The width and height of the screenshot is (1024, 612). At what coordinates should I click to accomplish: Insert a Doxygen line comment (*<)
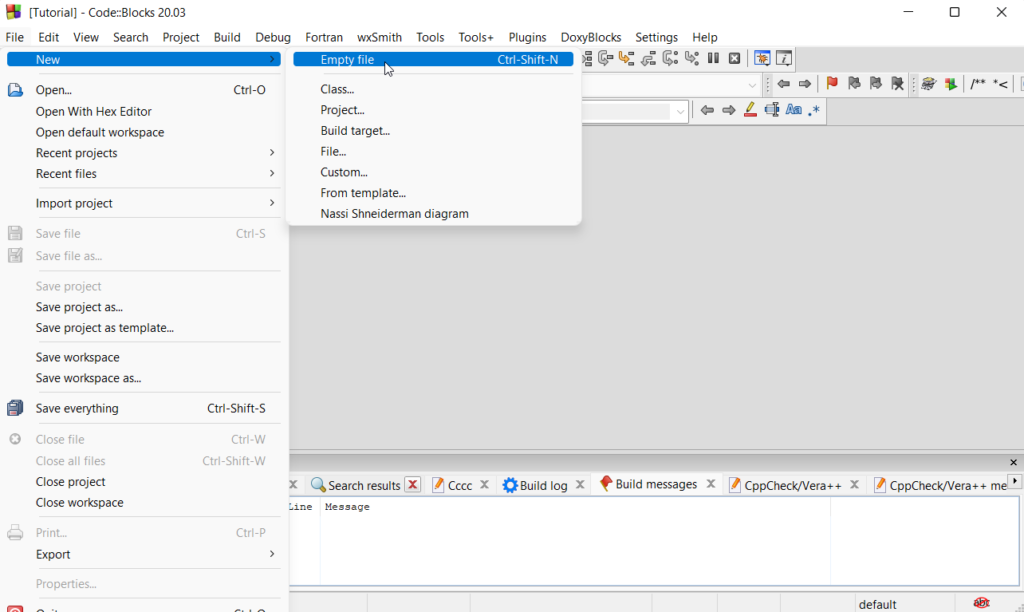[x=1000, y=84]
